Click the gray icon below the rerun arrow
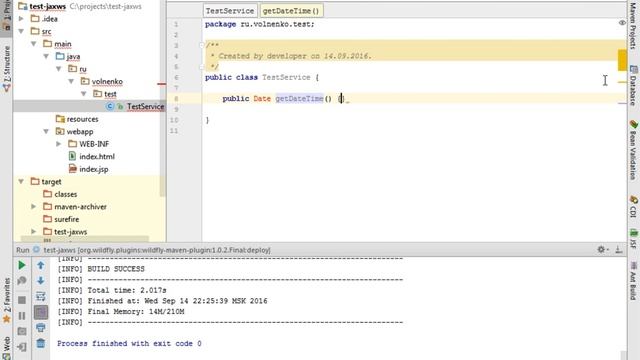Viewport: 640px width, 360px height. click(22, 281)
